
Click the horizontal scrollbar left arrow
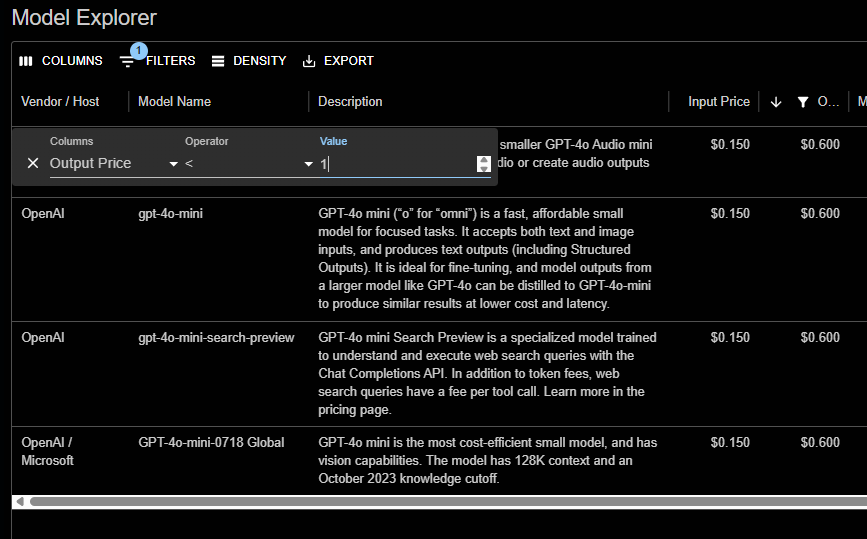click(20, 501)
